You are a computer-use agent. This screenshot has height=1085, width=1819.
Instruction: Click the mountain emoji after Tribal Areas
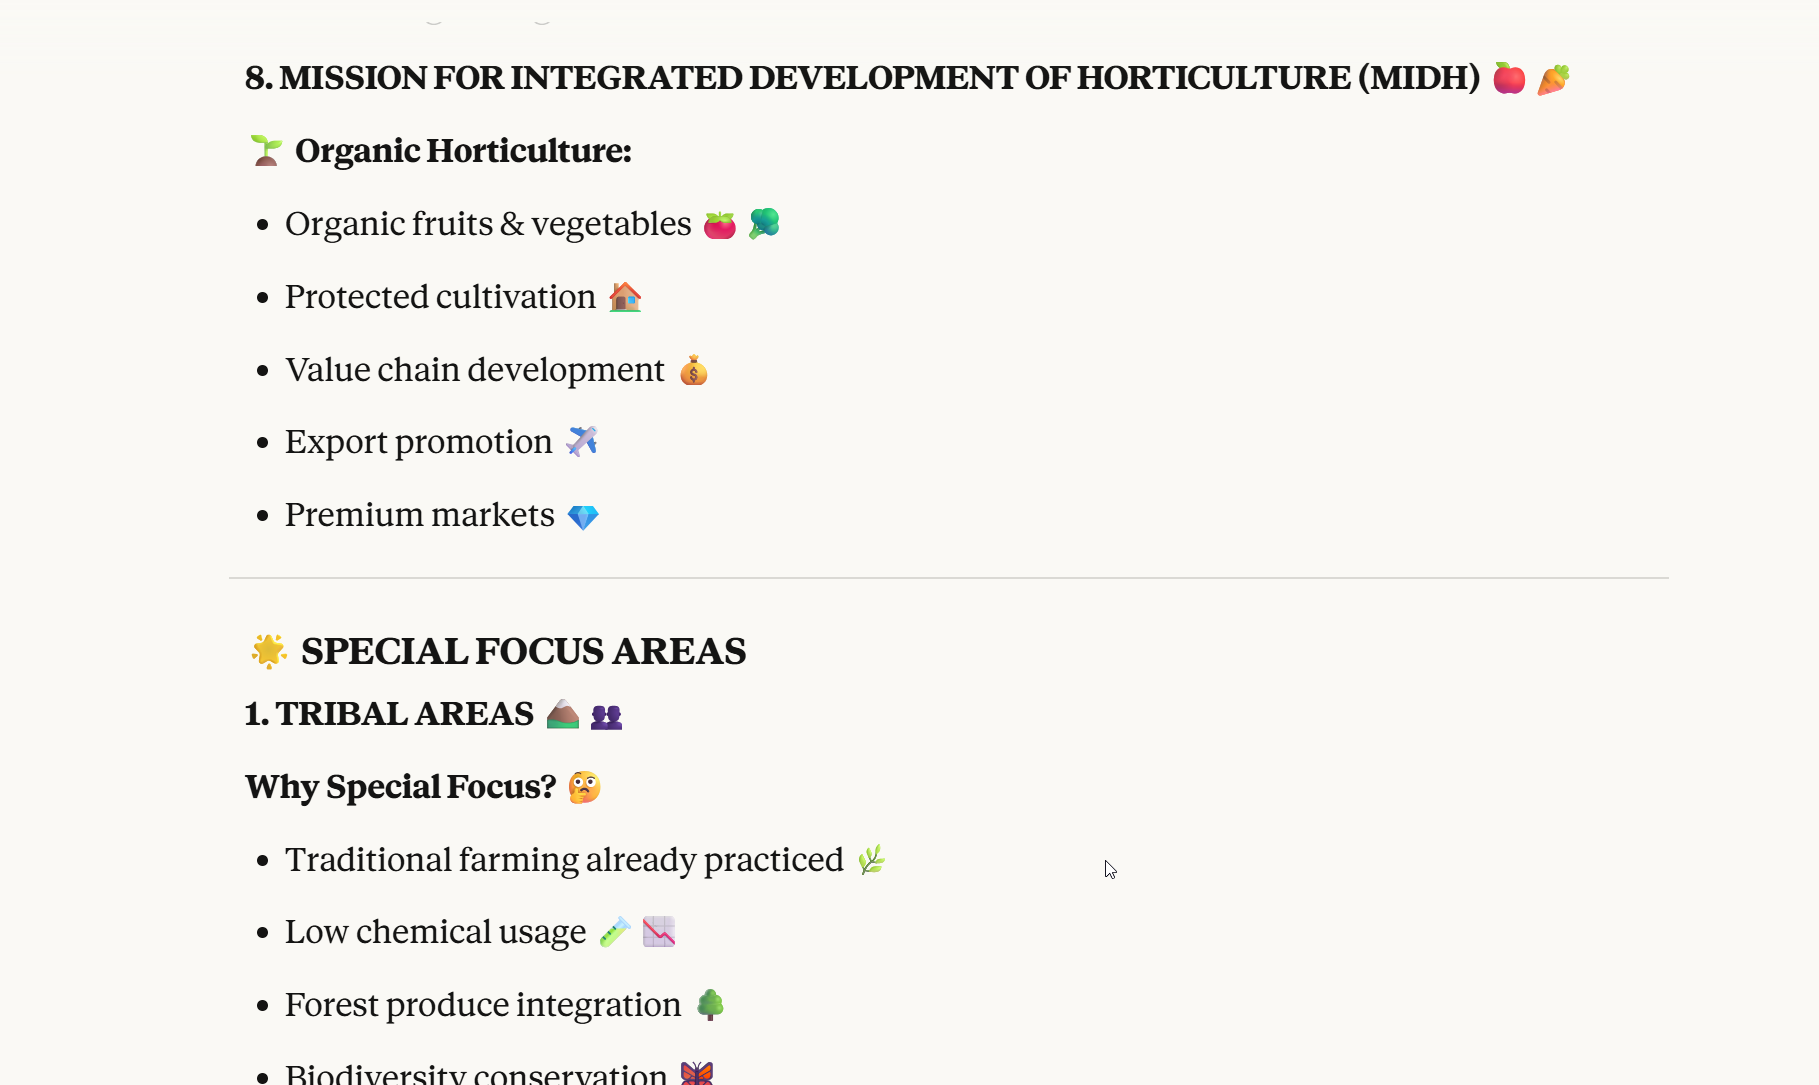(x=563, y=714)
